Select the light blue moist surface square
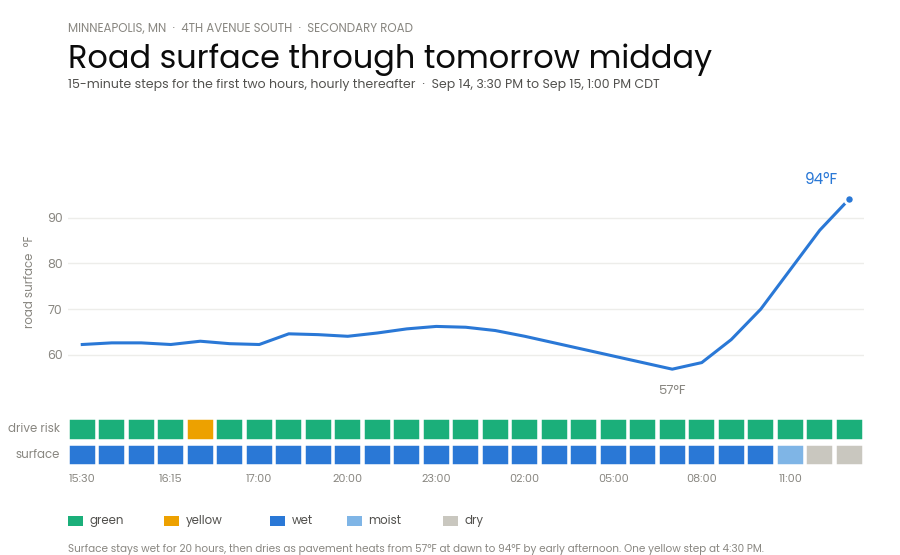 coord(790,455)
